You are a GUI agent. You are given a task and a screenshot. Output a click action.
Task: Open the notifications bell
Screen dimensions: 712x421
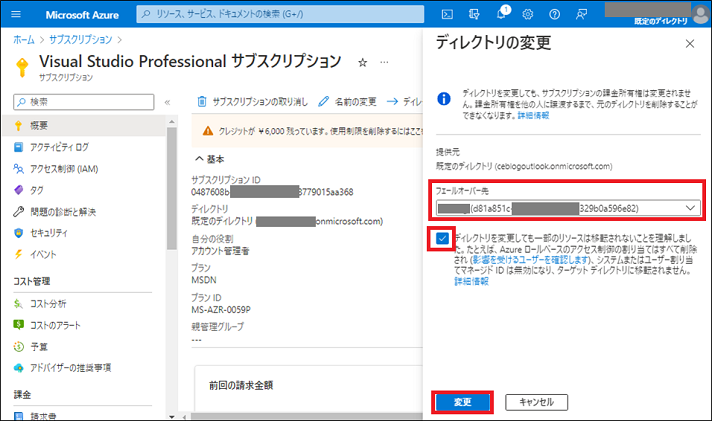[x=501, y=14]
